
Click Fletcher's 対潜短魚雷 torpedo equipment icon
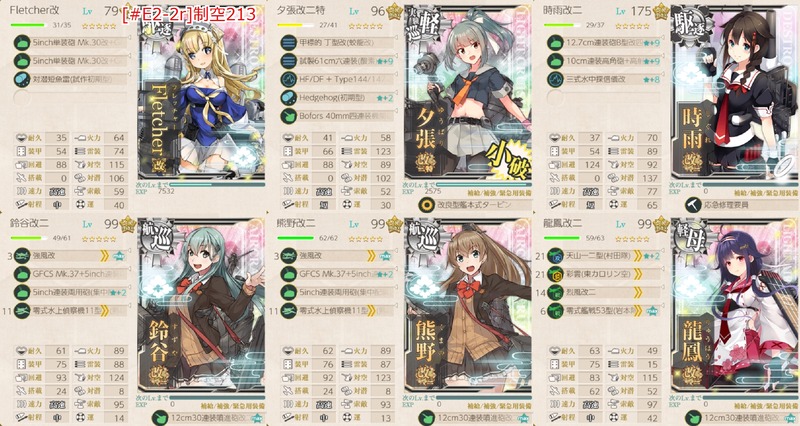click(22, 80)
